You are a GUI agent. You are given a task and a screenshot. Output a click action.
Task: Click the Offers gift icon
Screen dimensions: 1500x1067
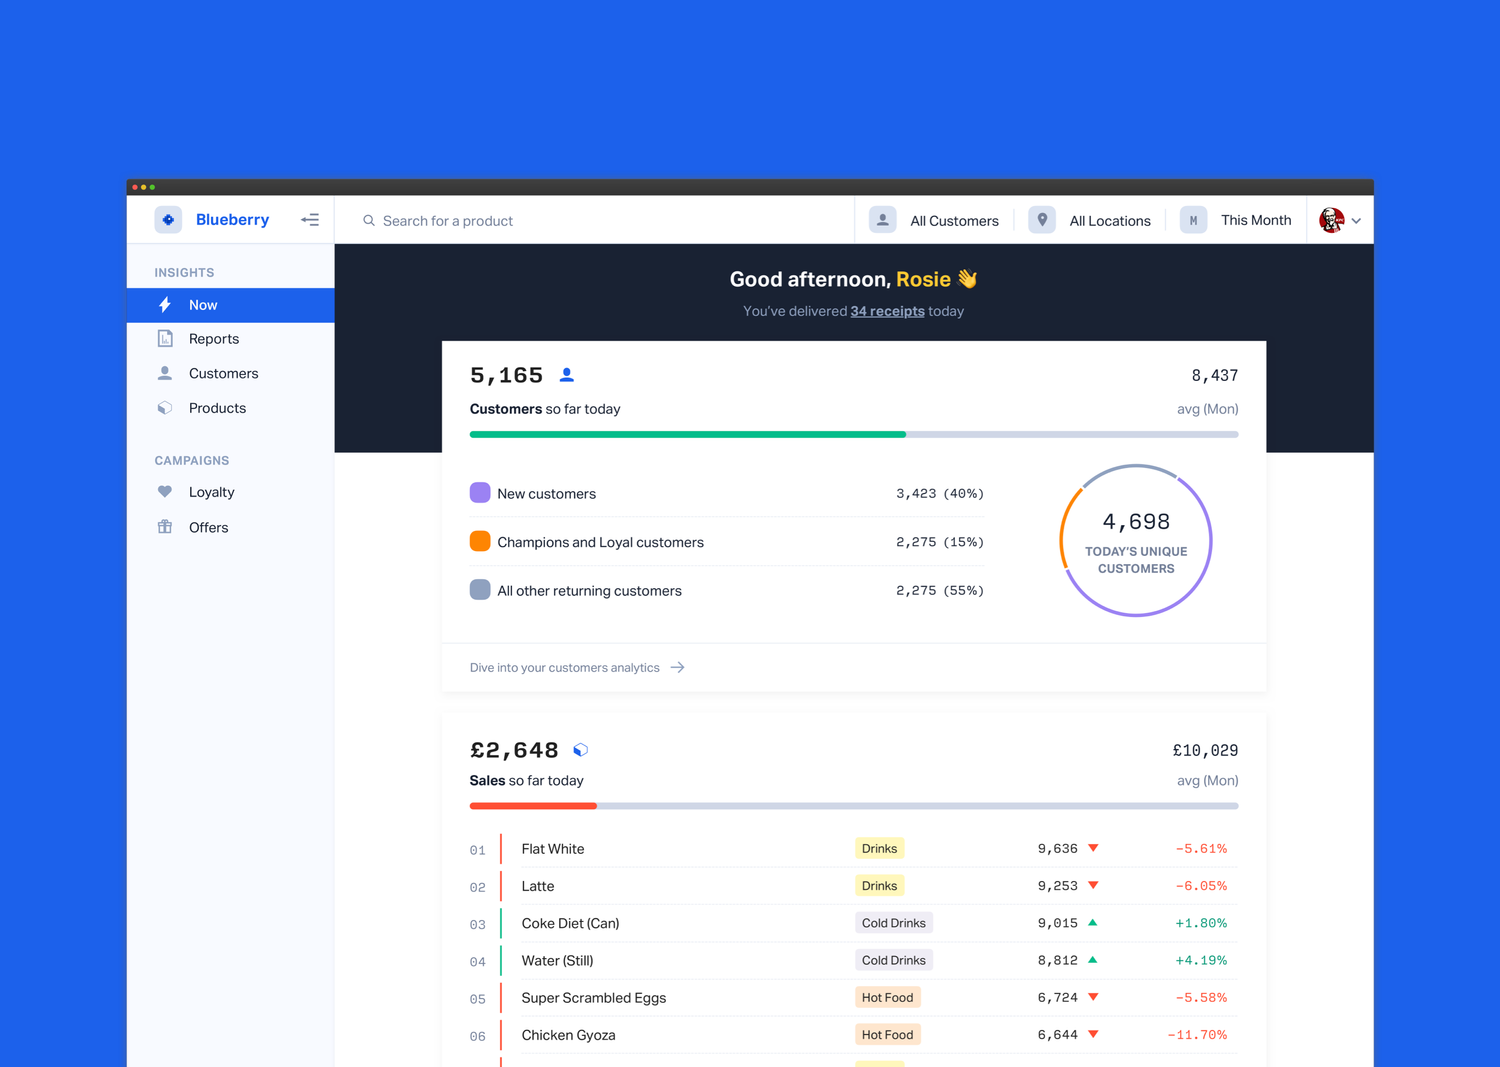pyautogui.click(x=165, y=527)
